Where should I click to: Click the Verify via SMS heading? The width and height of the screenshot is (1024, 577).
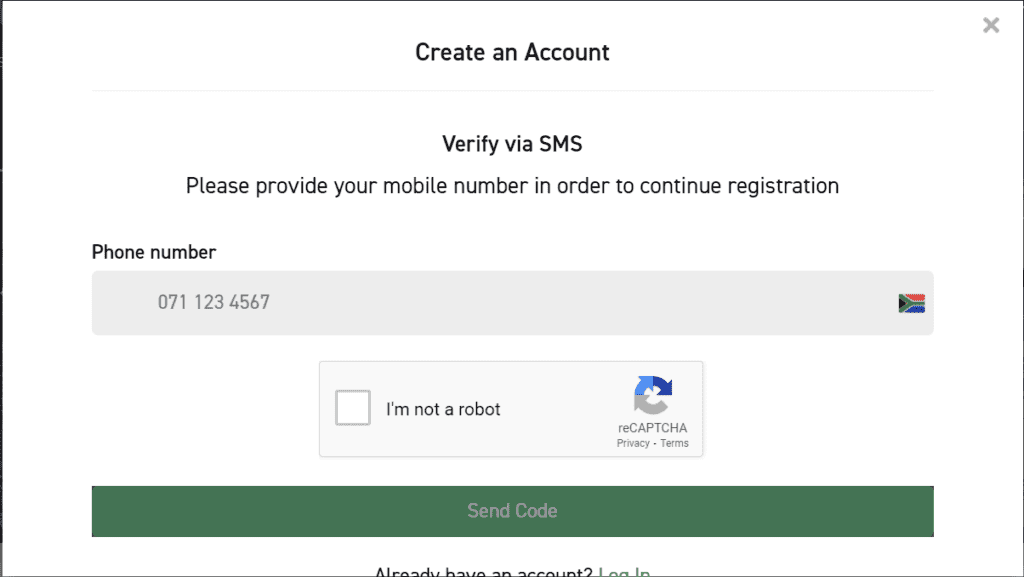point(512,144)
